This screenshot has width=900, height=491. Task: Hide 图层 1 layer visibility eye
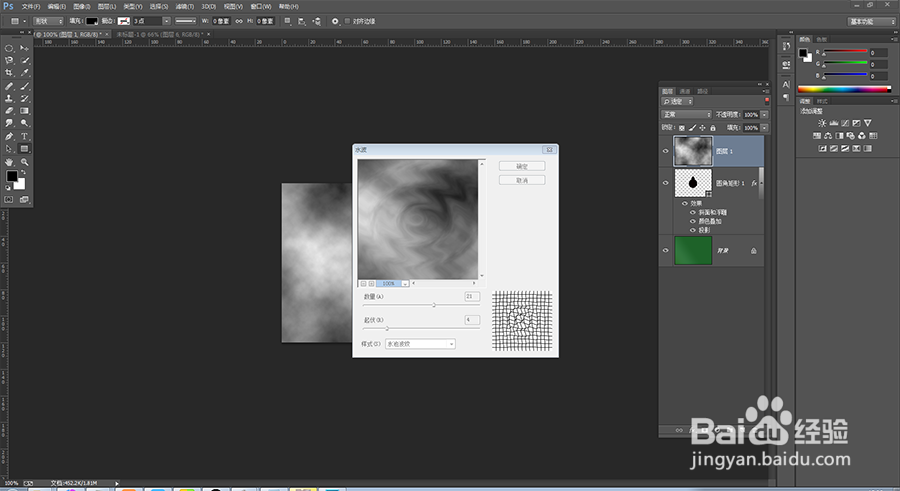tap(666, 151)
